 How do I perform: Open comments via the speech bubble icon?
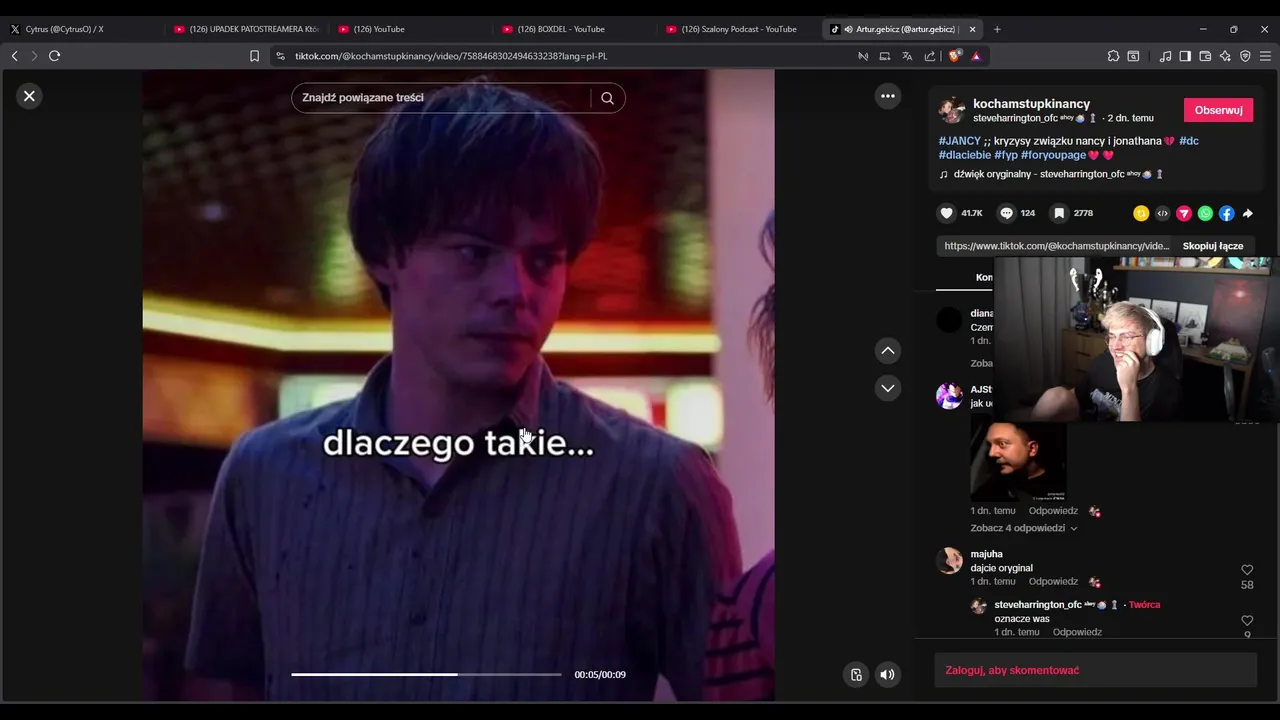point(1007,213)
